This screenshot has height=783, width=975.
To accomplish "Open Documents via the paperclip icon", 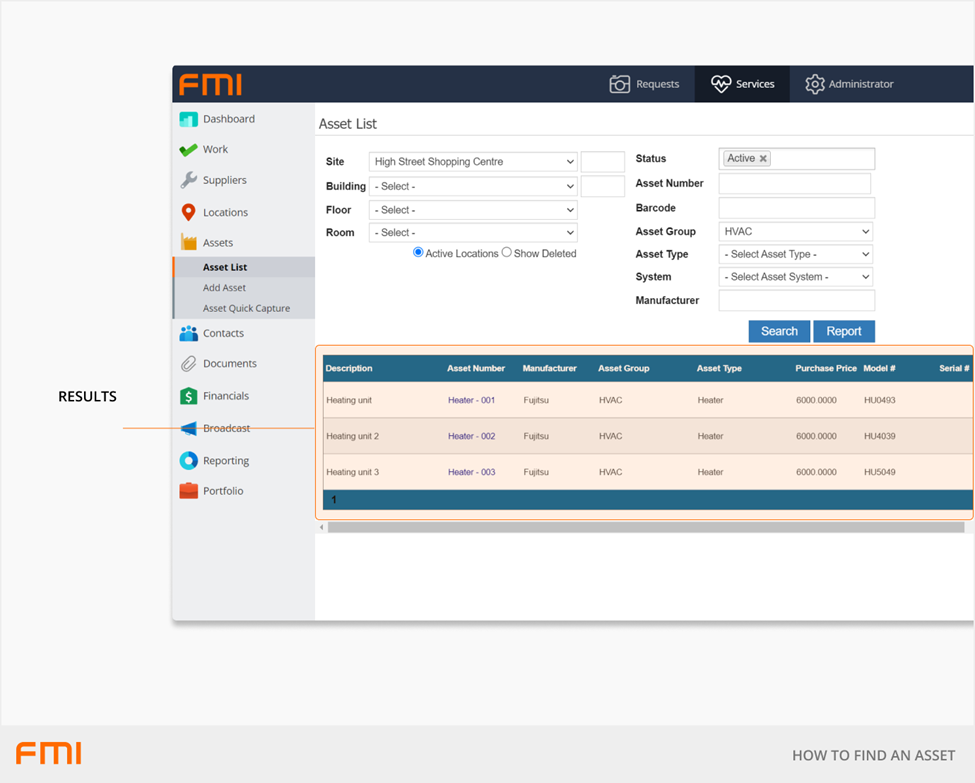I will point(188,364).
